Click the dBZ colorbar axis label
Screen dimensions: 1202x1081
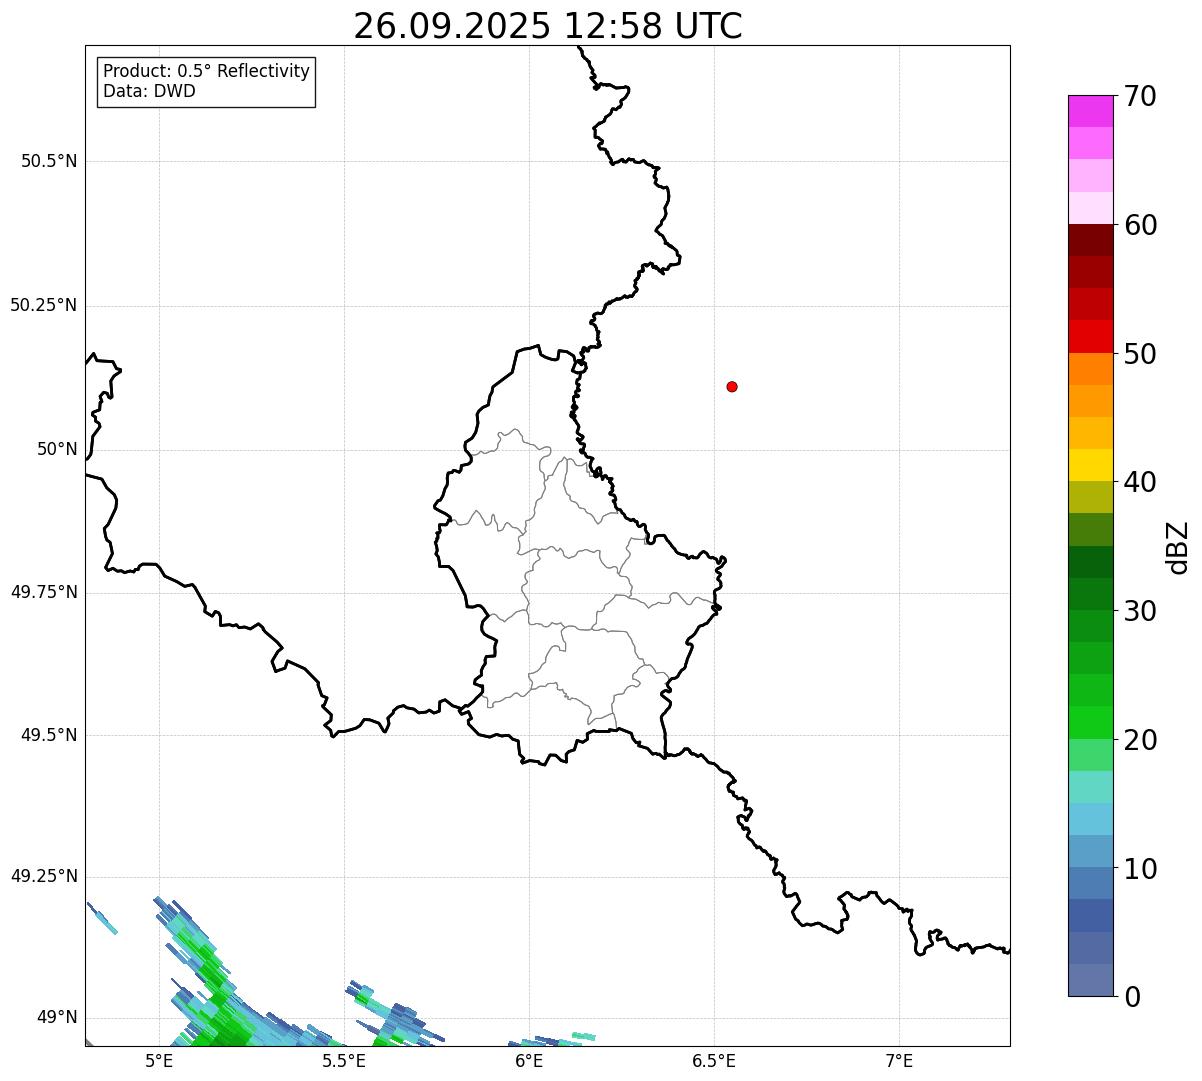pos(1178,547)
